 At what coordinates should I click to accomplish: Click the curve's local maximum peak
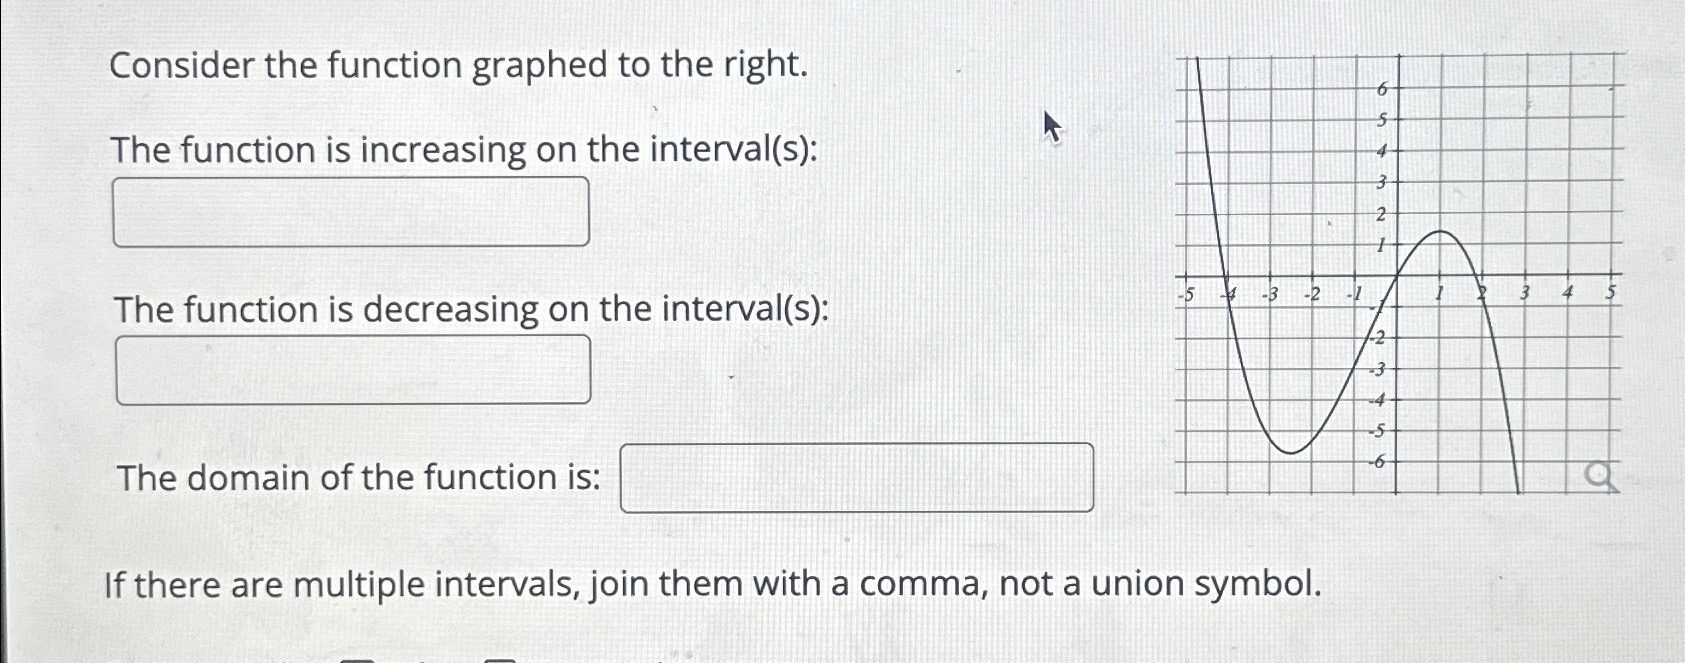point(1440,232)
